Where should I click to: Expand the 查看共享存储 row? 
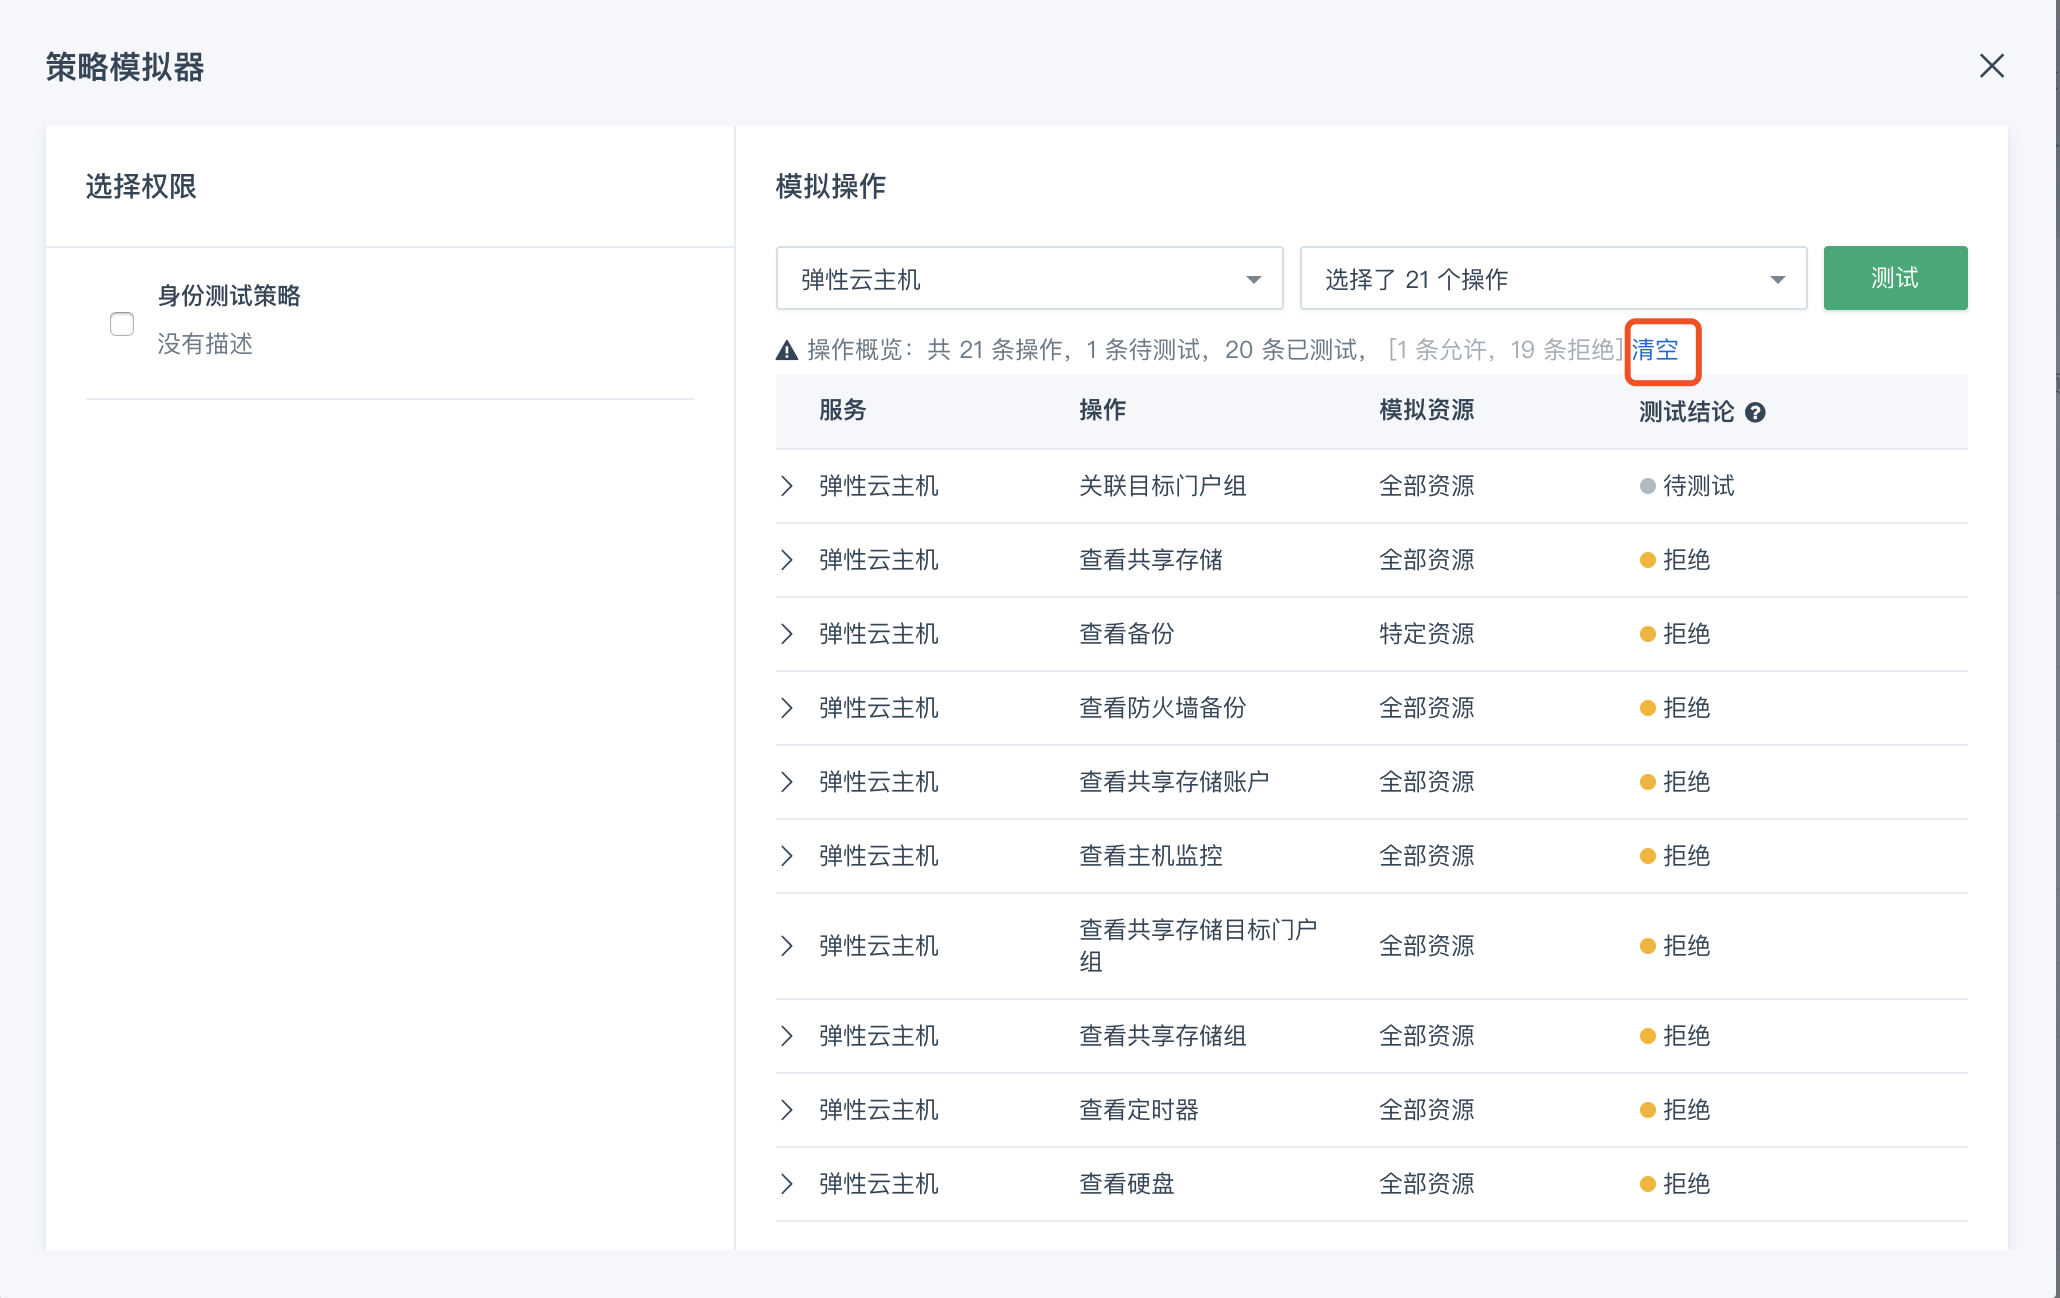click(787, 560)
